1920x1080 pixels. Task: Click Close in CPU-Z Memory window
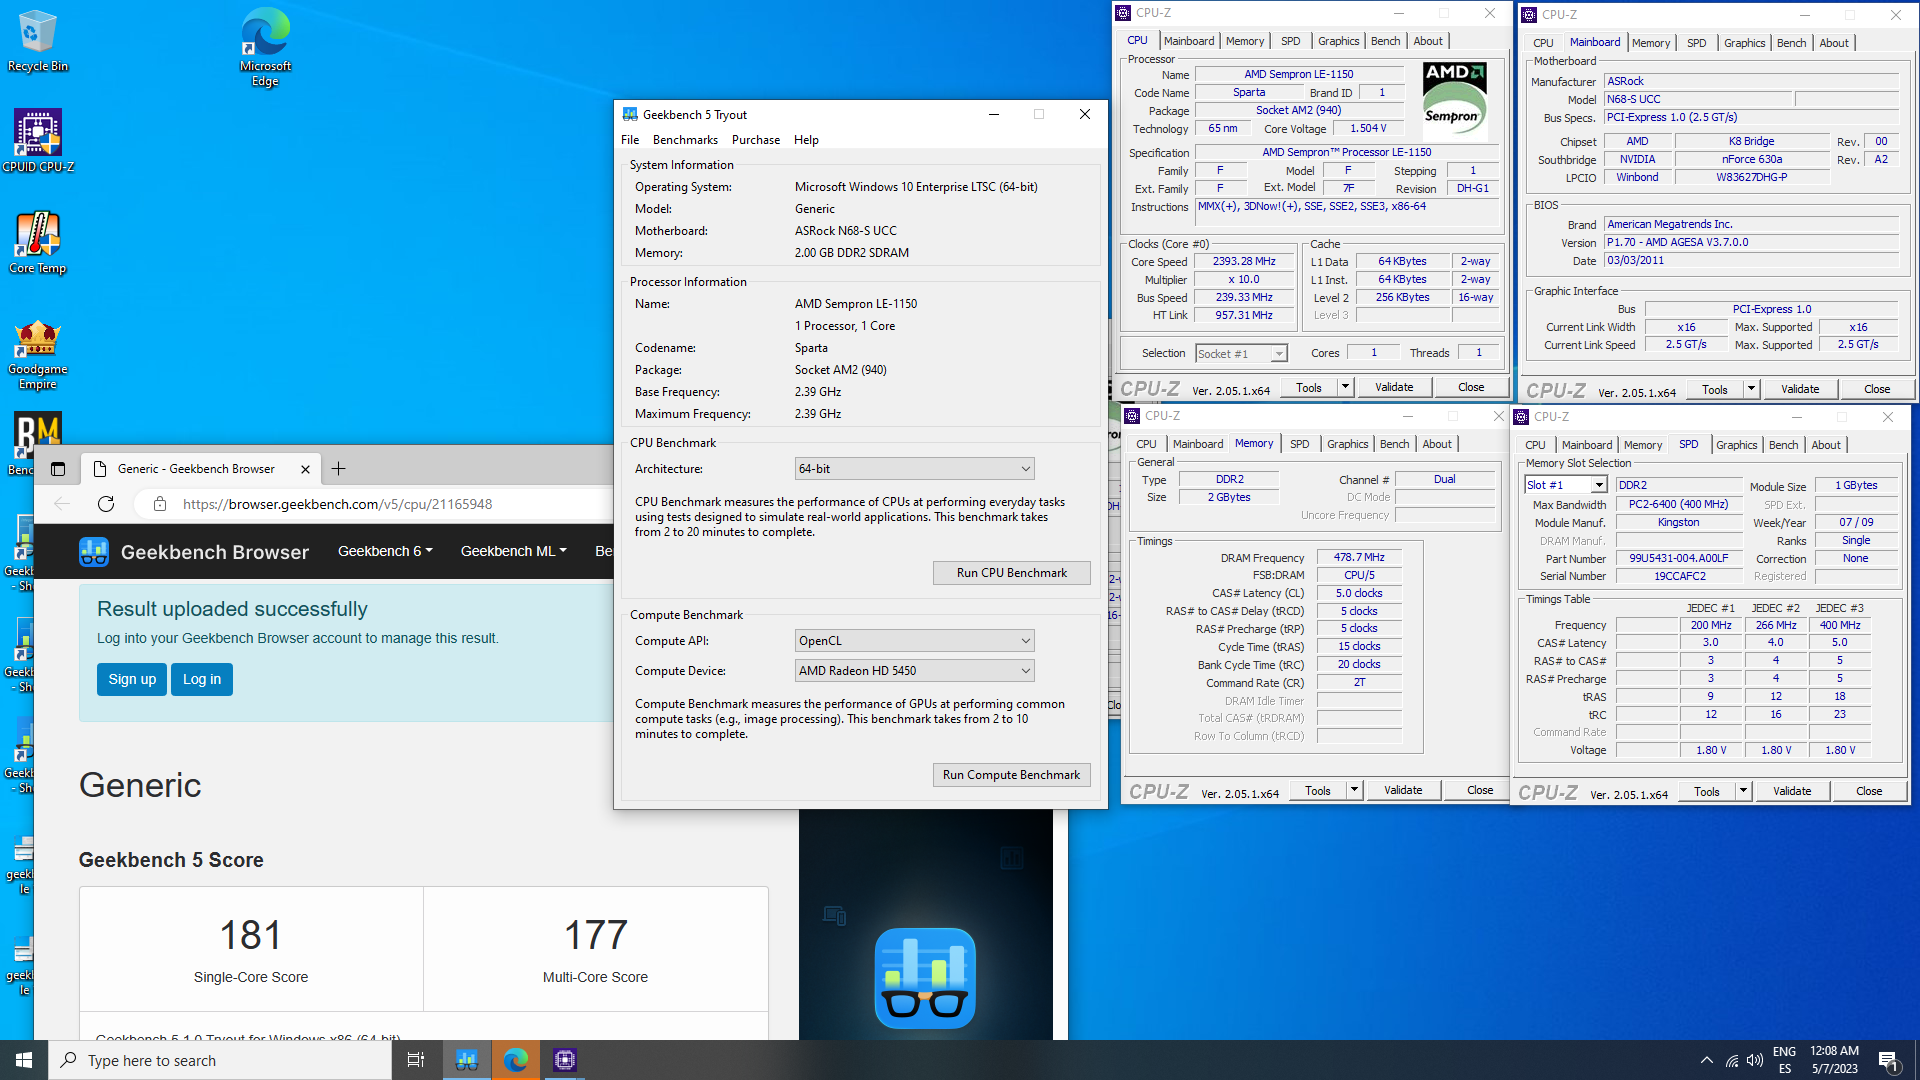1480,790
